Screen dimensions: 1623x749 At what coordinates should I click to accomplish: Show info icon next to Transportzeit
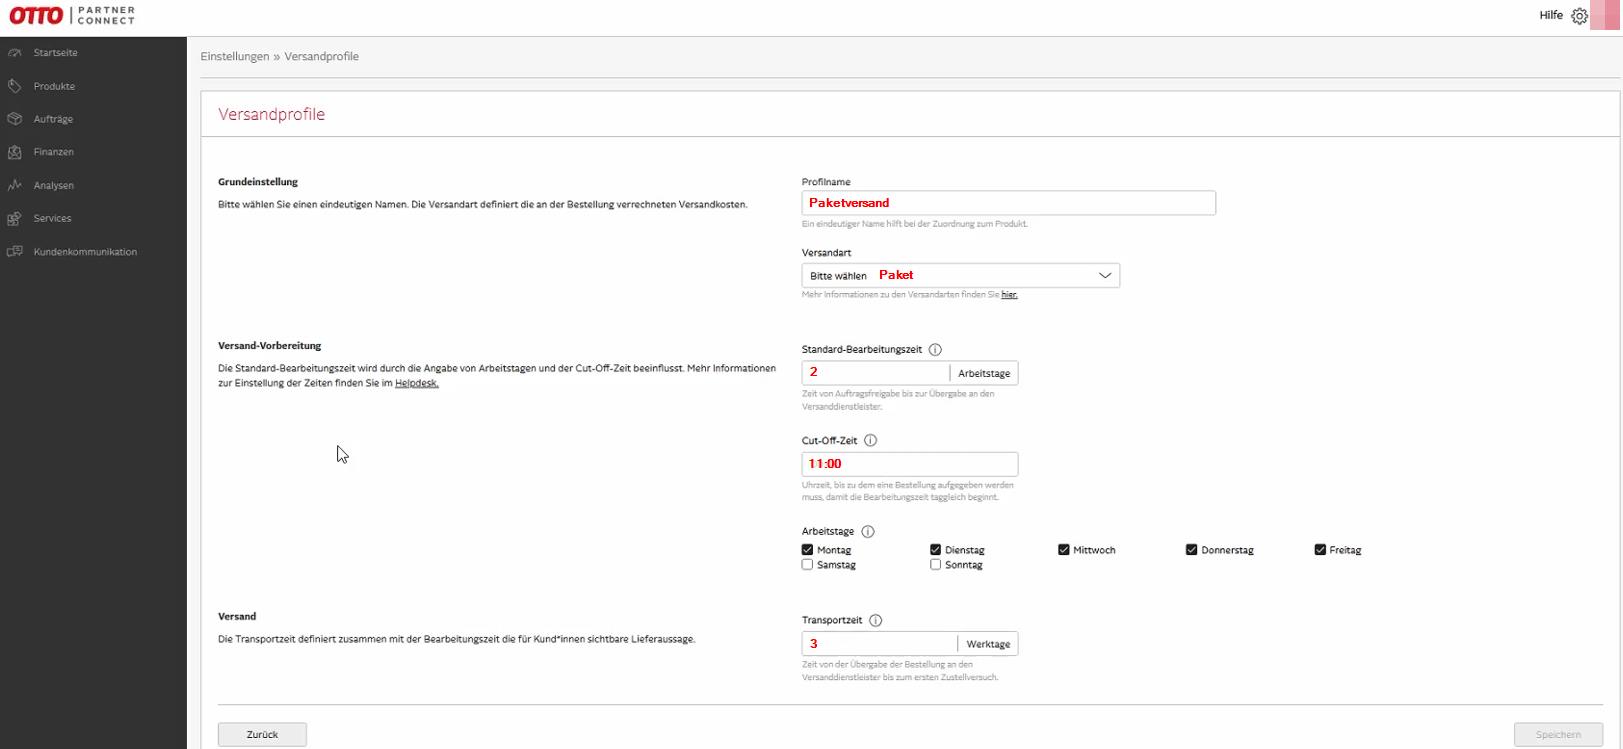876,621
